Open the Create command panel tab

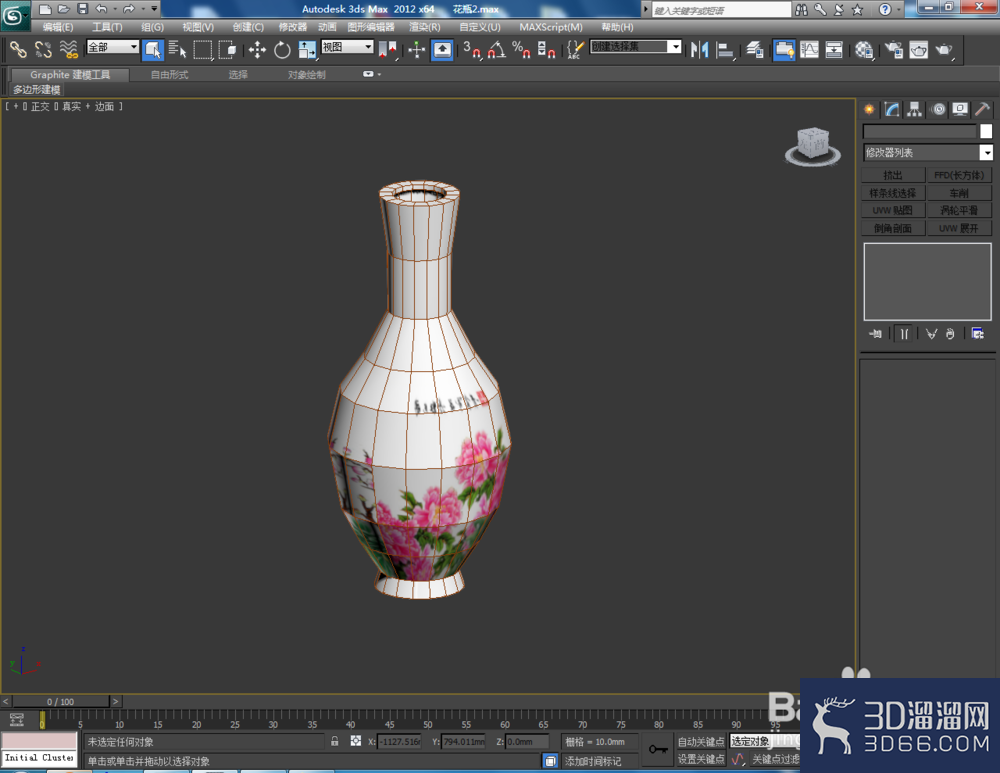point(869,109)
